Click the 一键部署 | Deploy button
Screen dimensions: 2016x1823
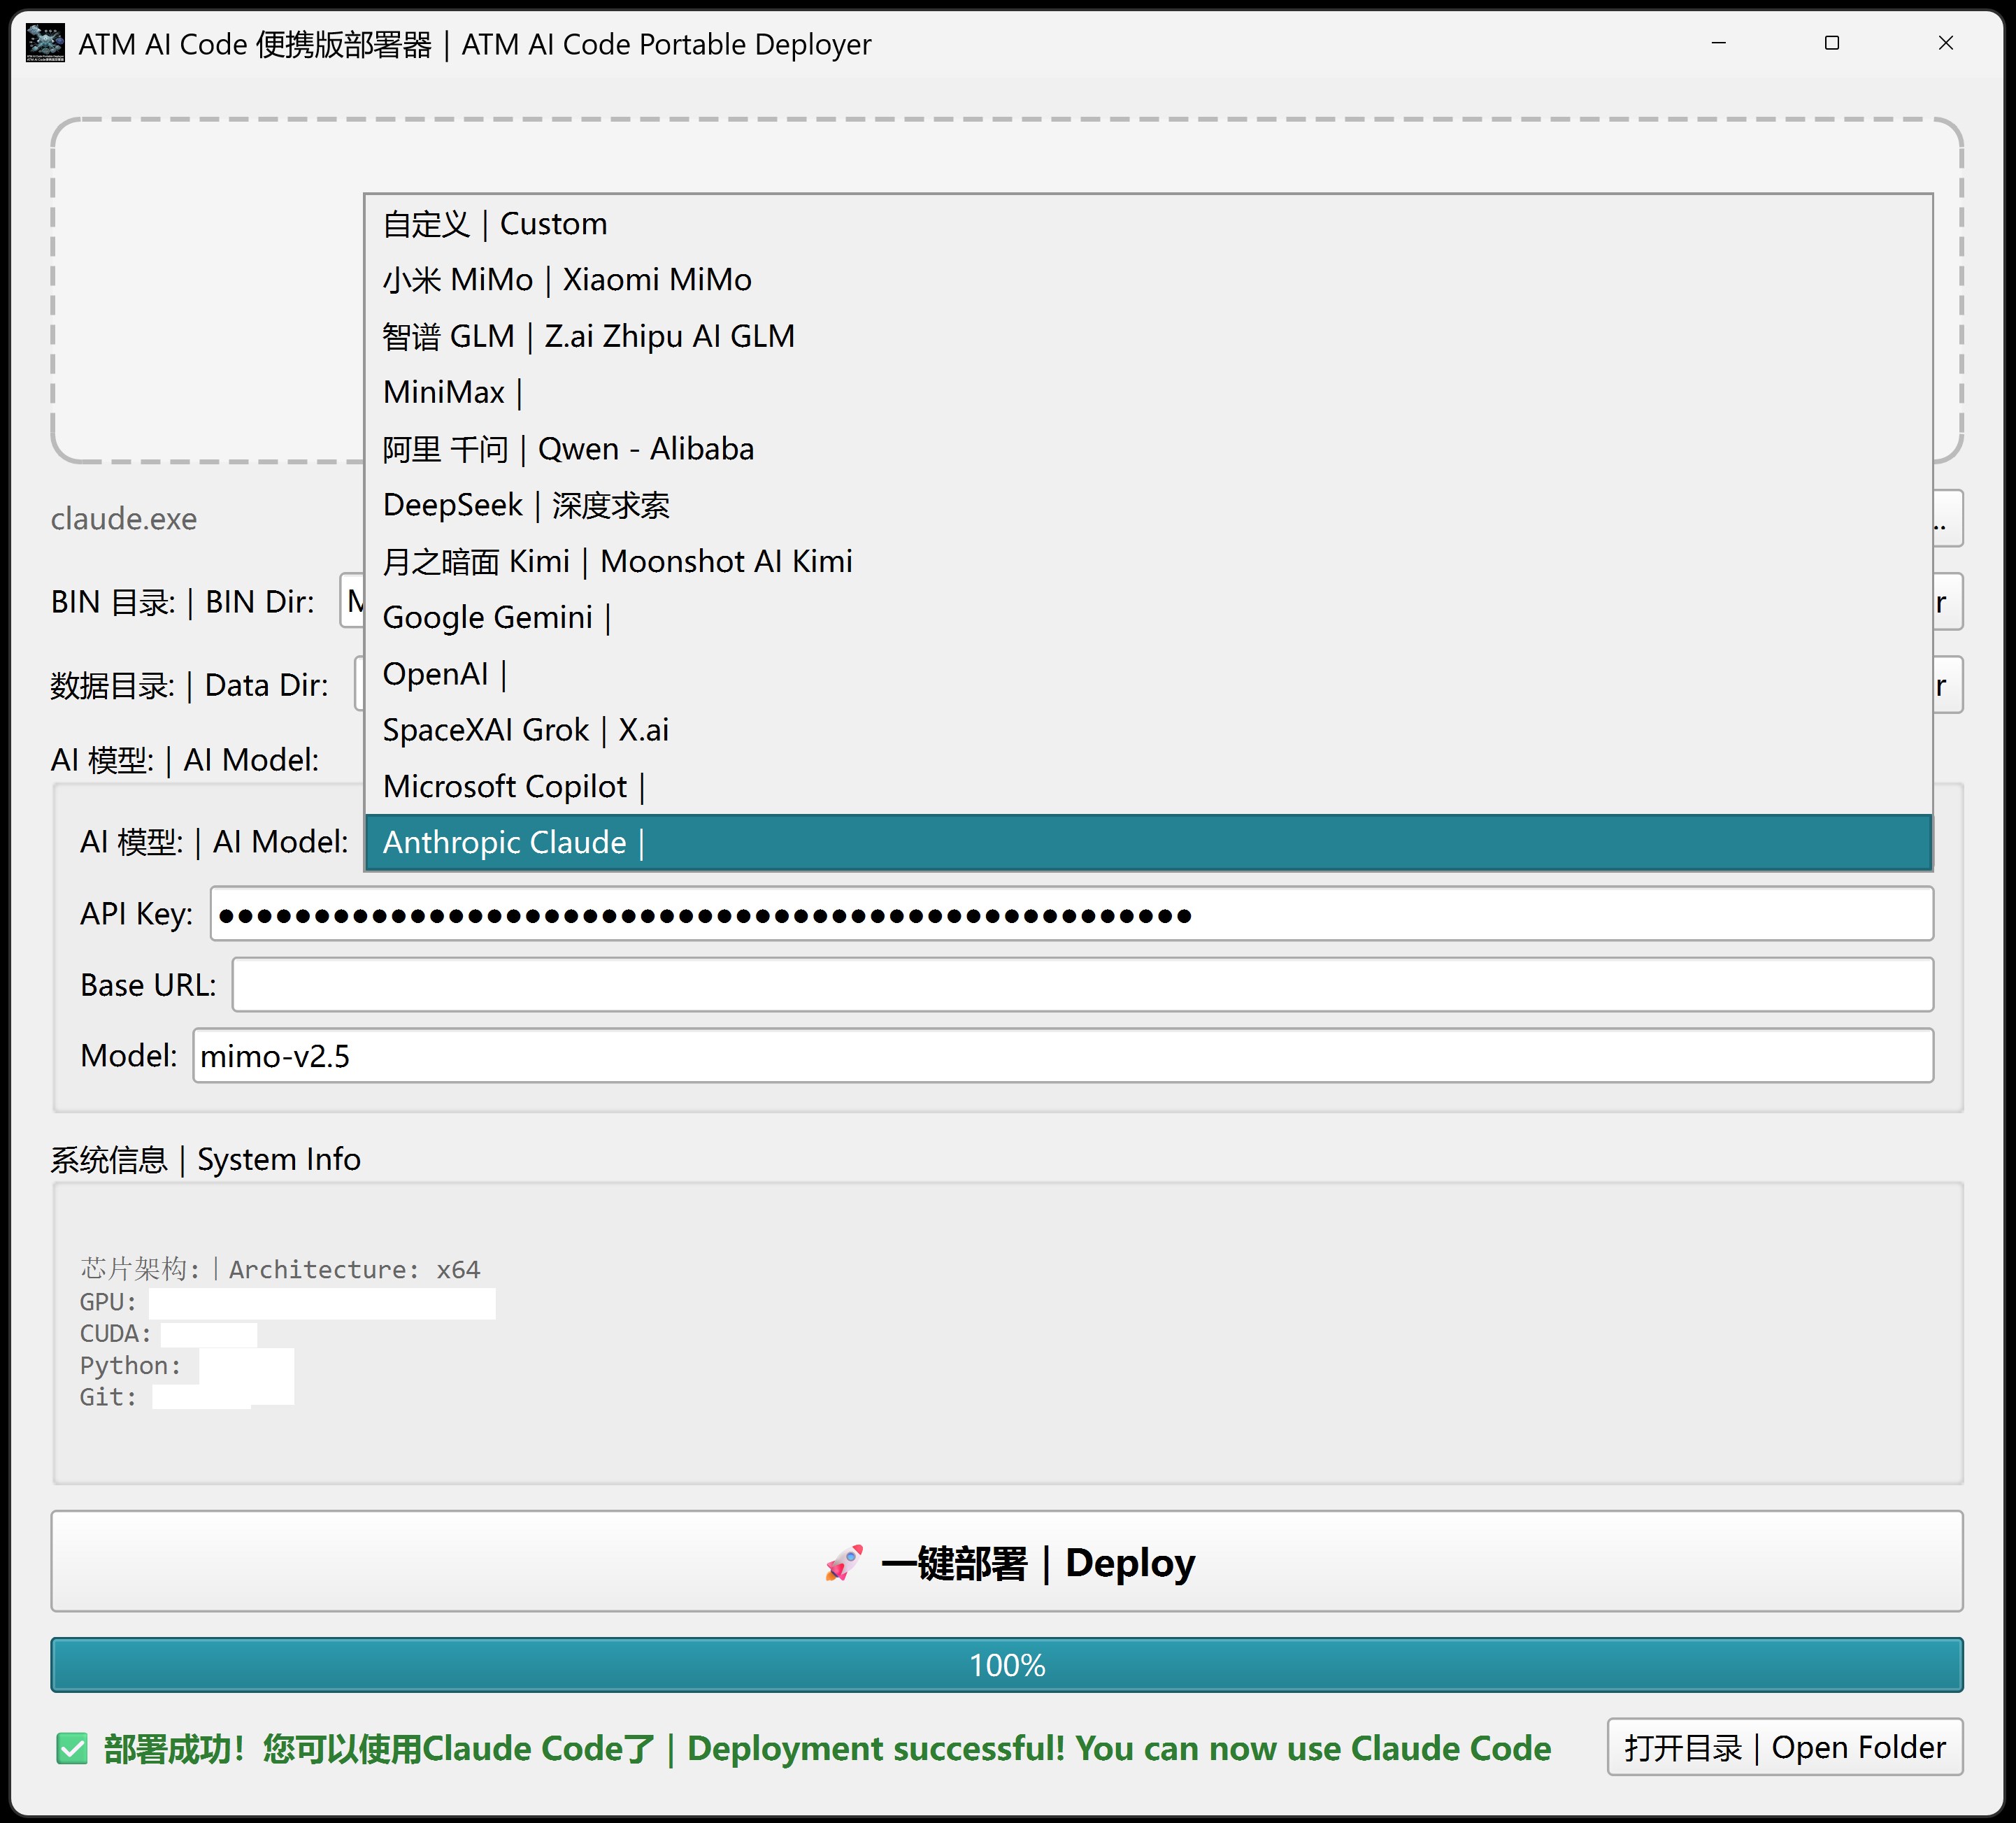pyautogui.click(x=1007, y=1561)
